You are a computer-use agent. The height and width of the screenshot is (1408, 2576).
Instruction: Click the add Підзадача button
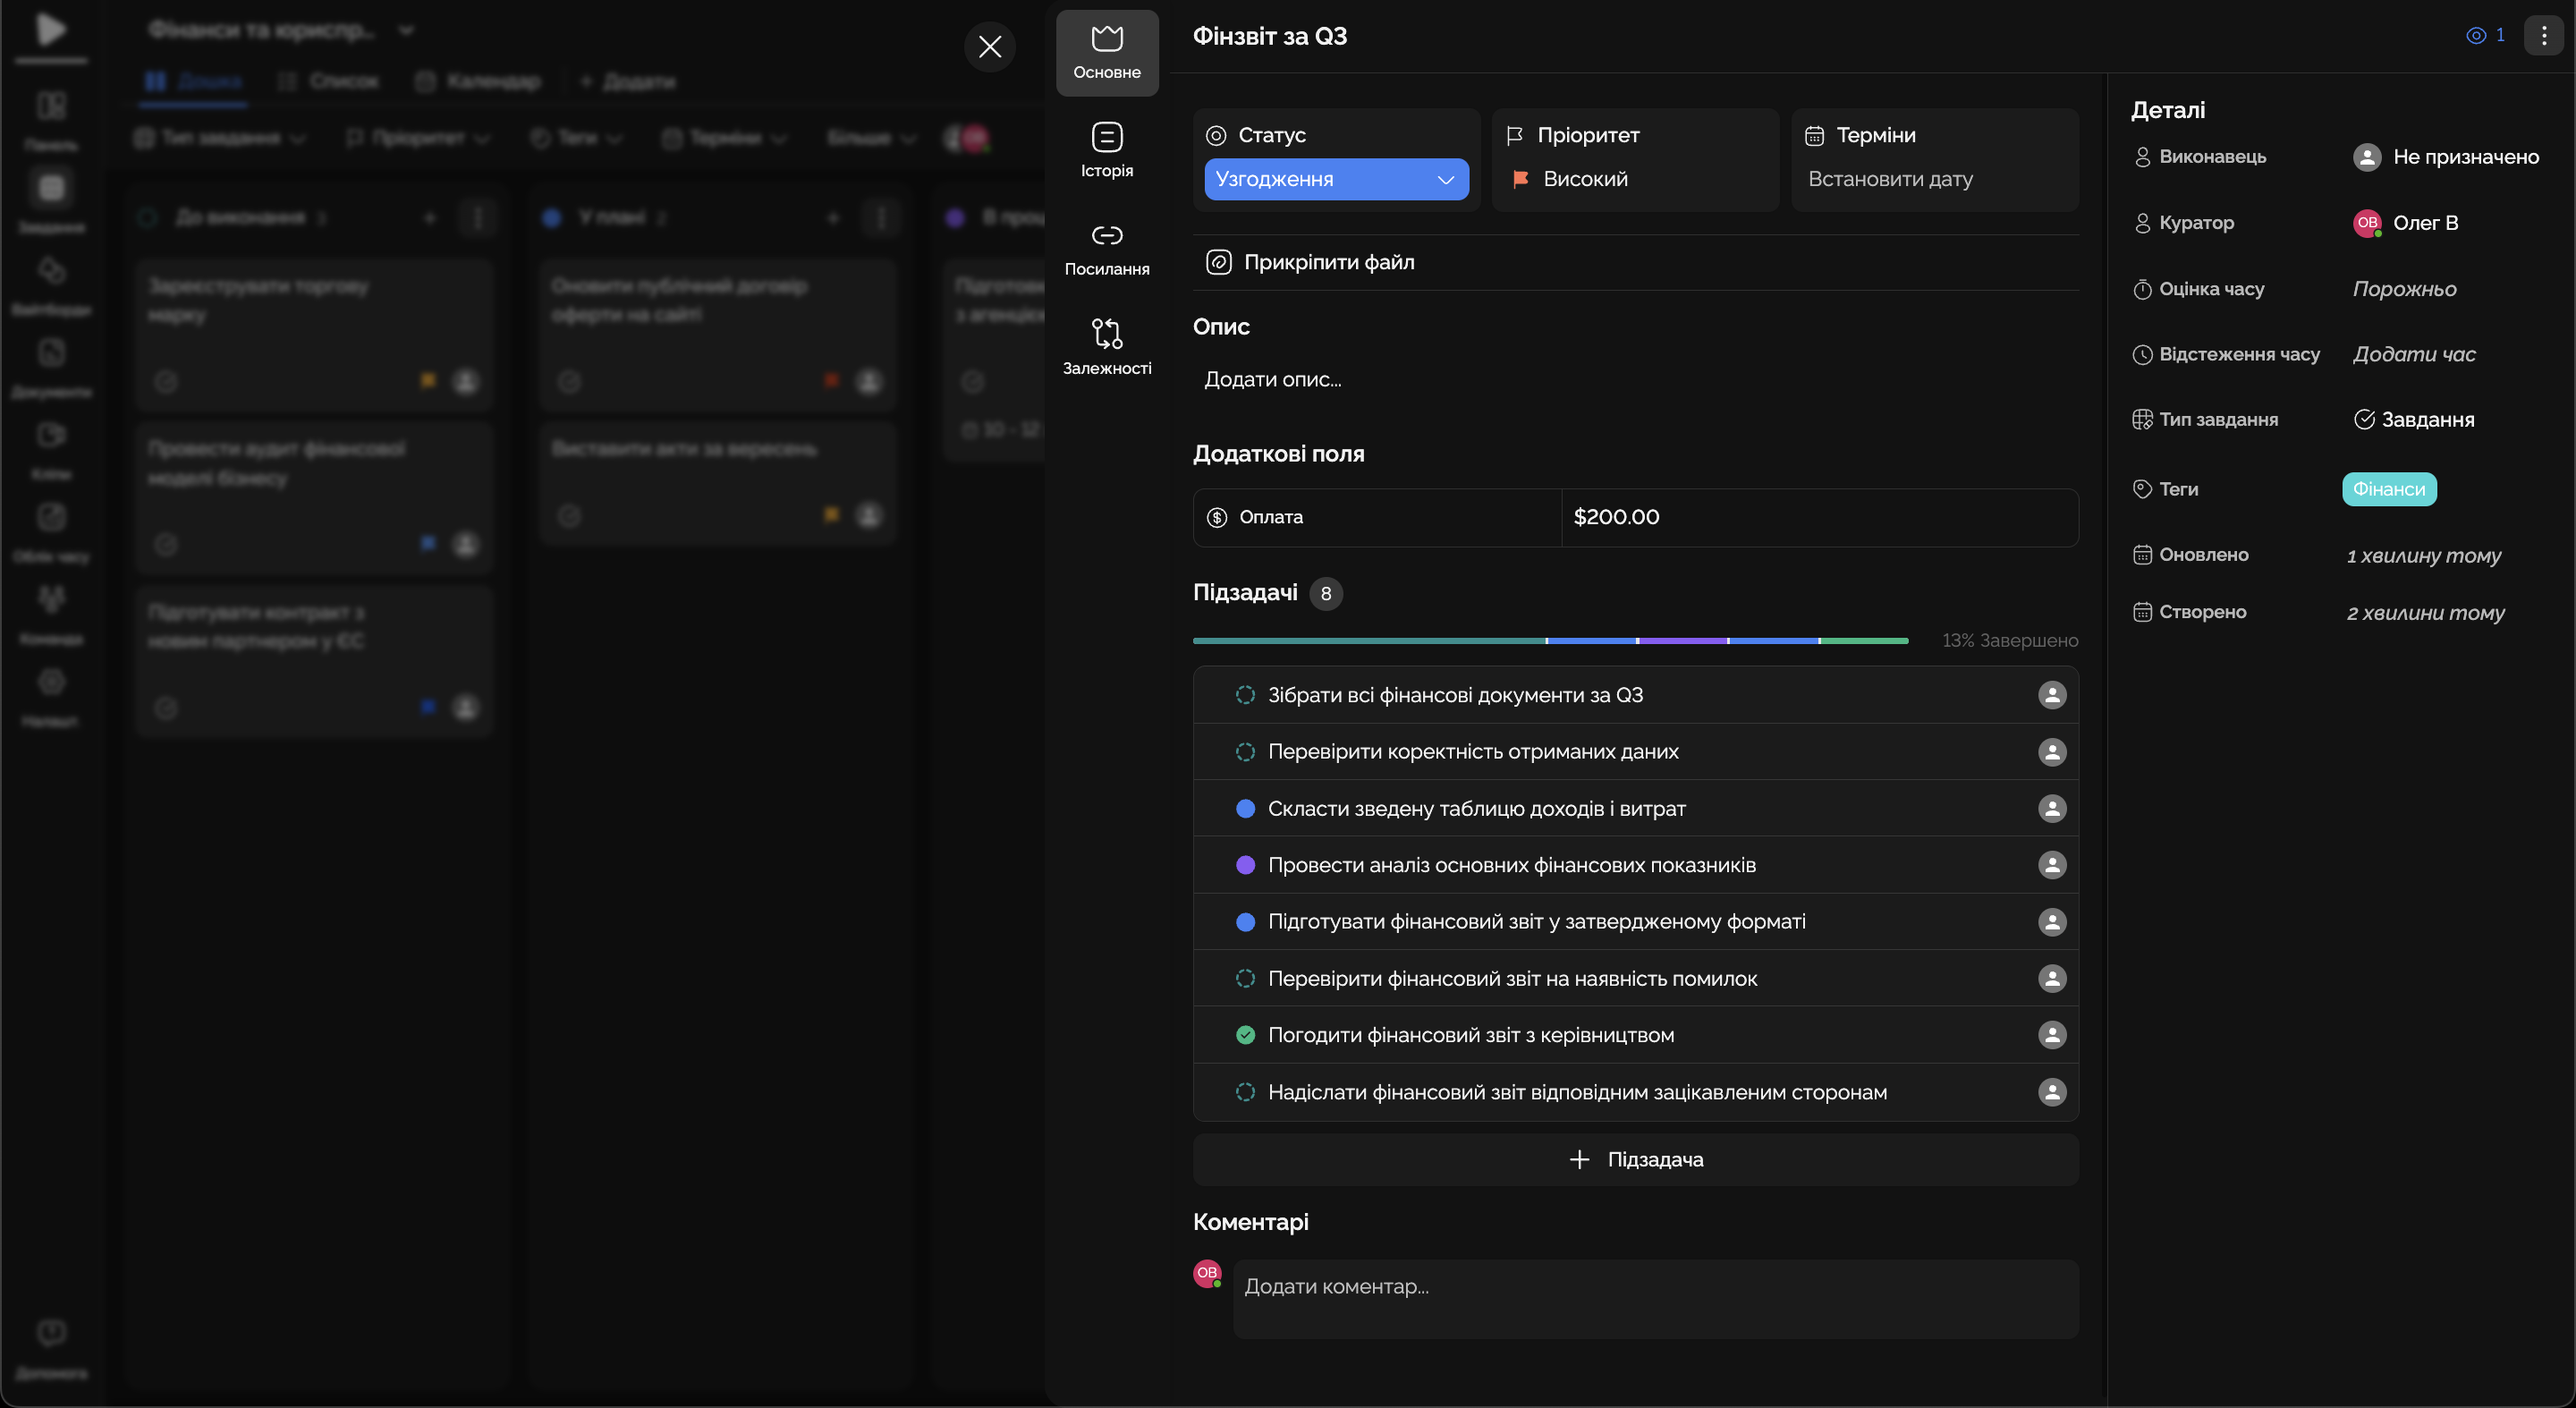click(1635, 1159)
